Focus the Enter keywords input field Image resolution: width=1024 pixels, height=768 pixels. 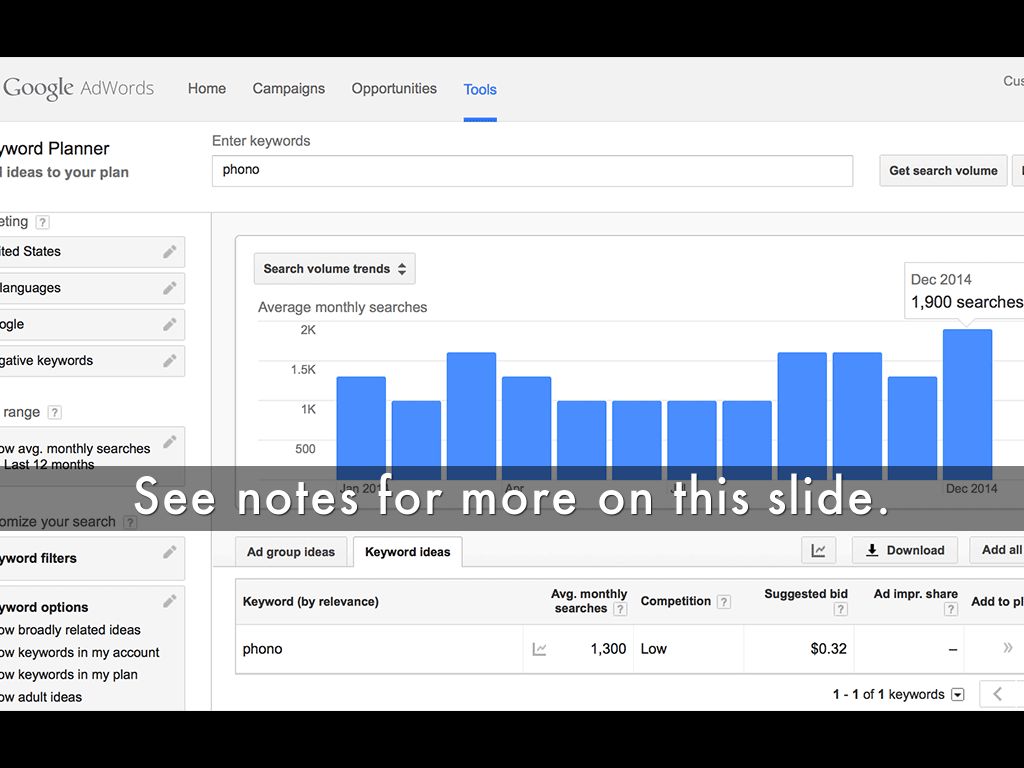click(x=532, y=171)
